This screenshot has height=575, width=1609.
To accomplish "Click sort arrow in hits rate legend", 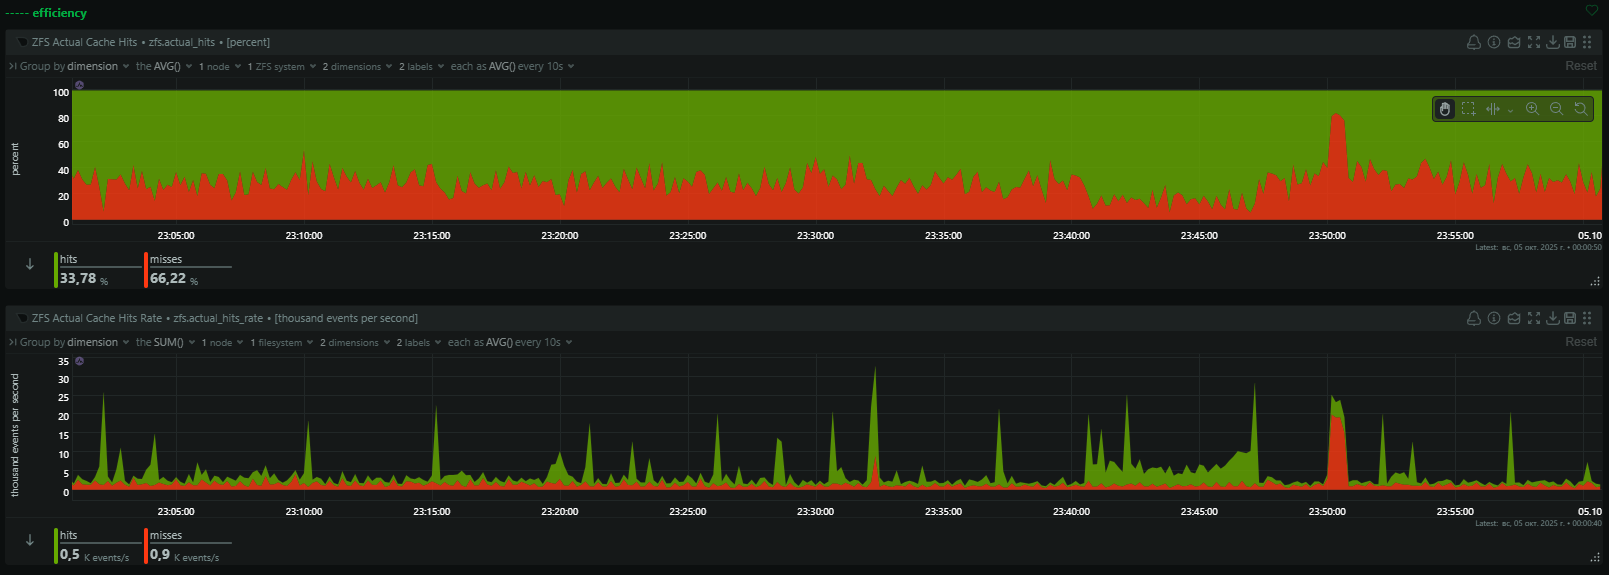I will click(30, 540).
